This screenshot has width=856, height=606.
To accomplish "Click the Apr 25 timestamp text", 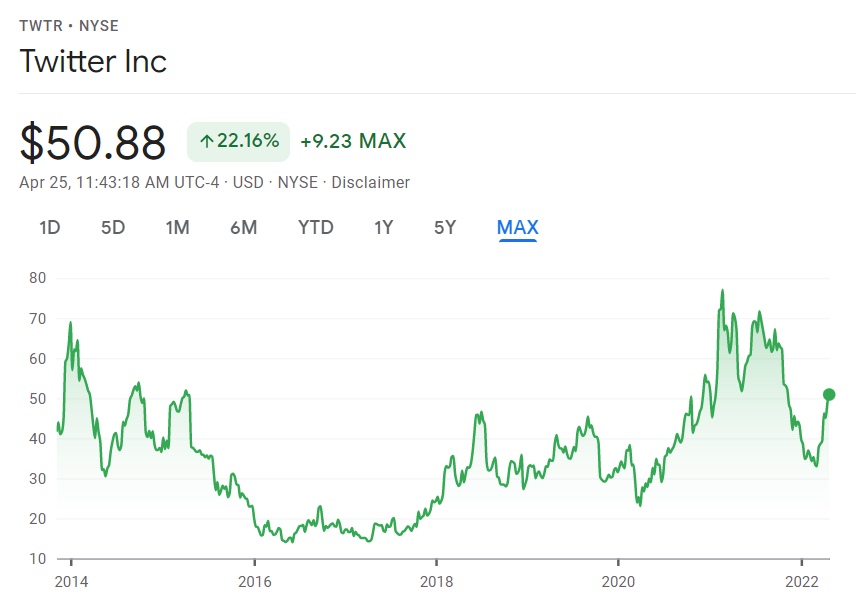I will pos(119,182).
